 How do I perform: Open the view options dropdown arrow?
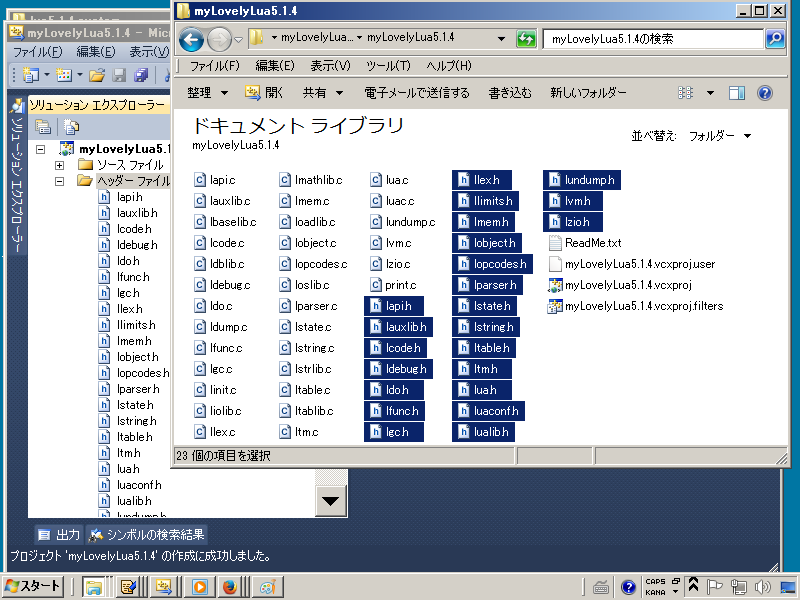pyautogui.click(x=710, y=93)
